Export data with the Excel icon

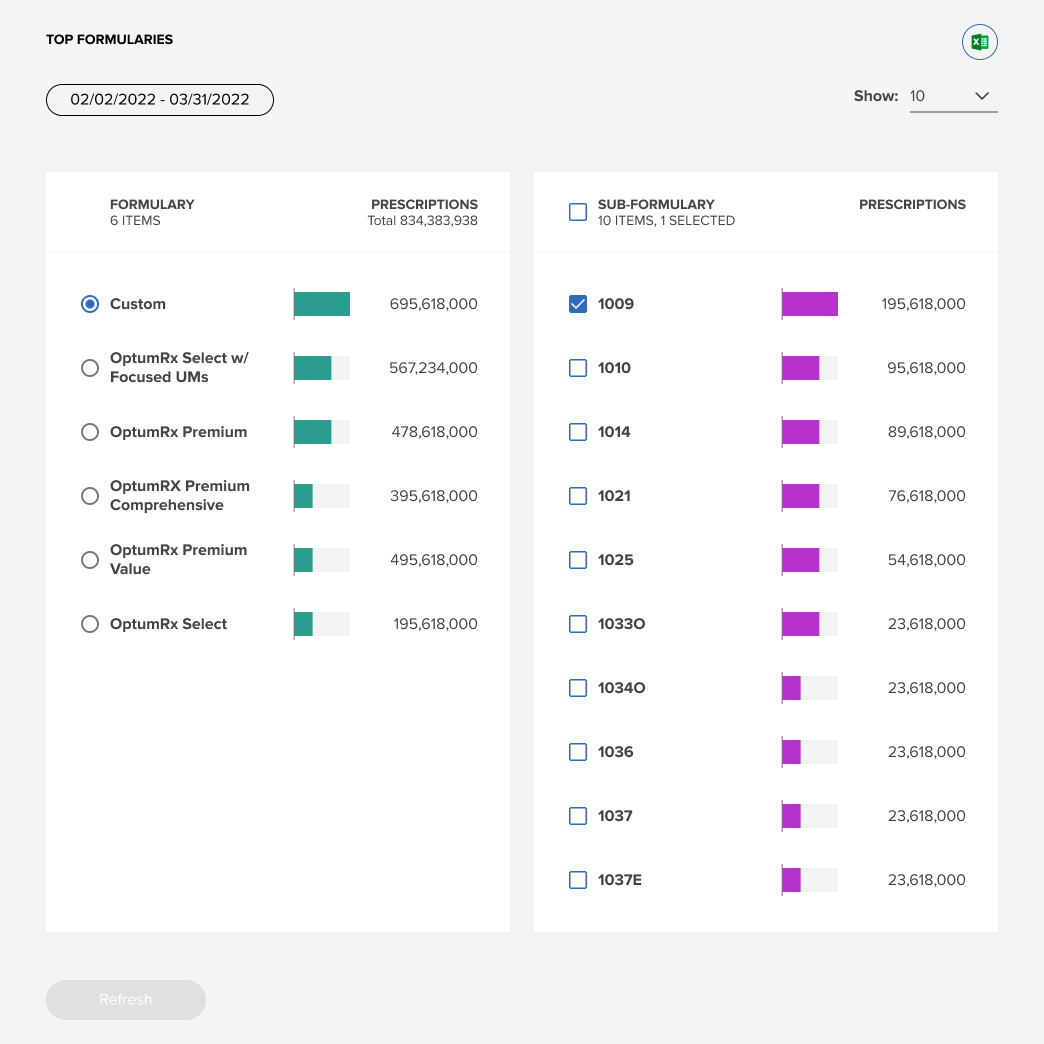(979, 42)
